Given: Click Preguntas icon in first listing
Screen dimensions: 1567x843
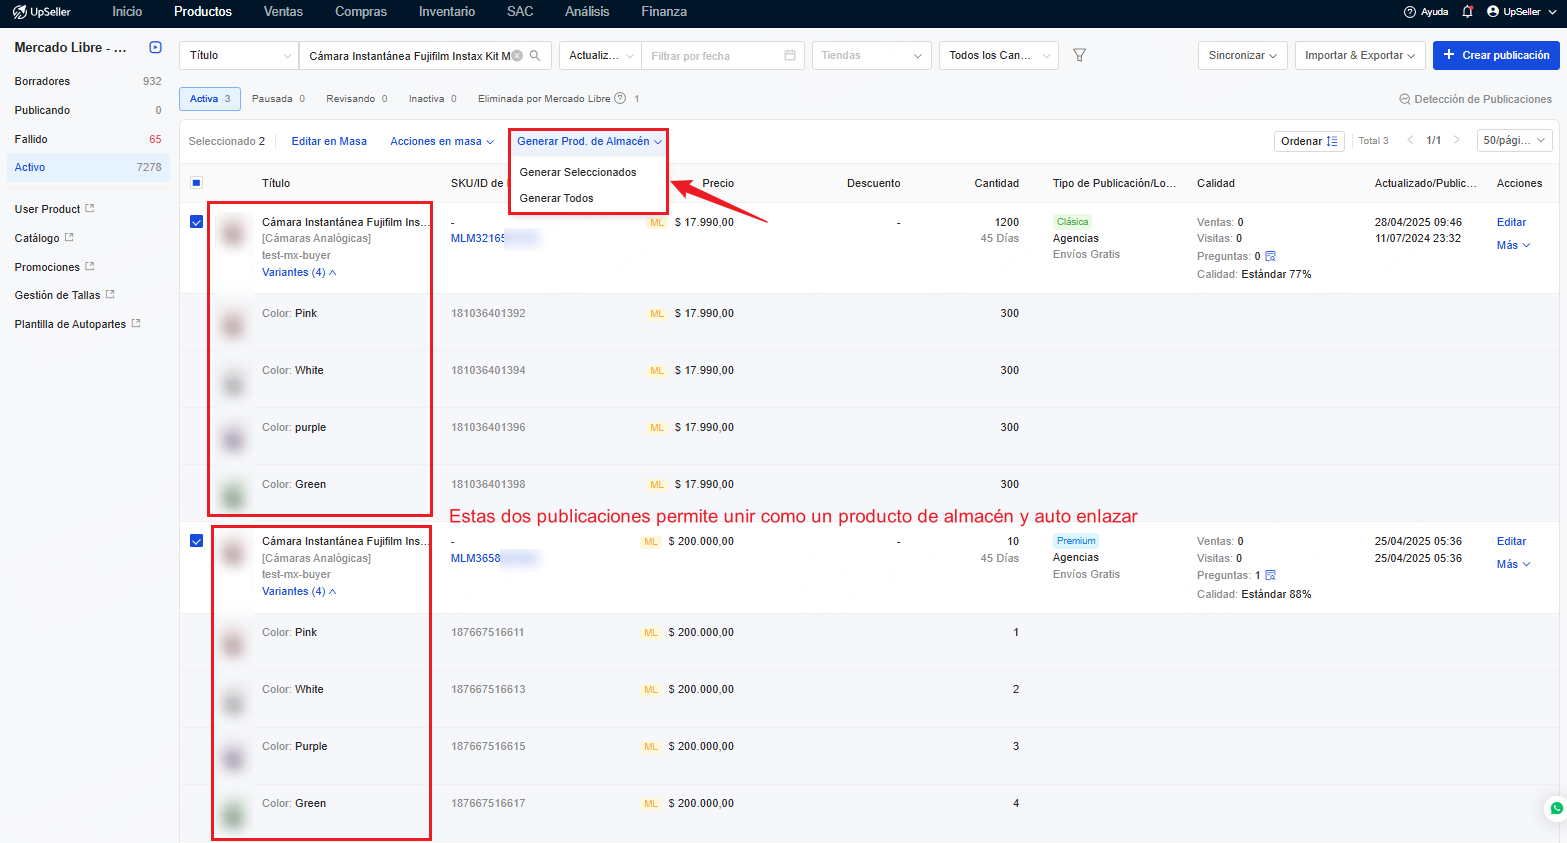Looking at the screenshot, I should click(1270, 257).
